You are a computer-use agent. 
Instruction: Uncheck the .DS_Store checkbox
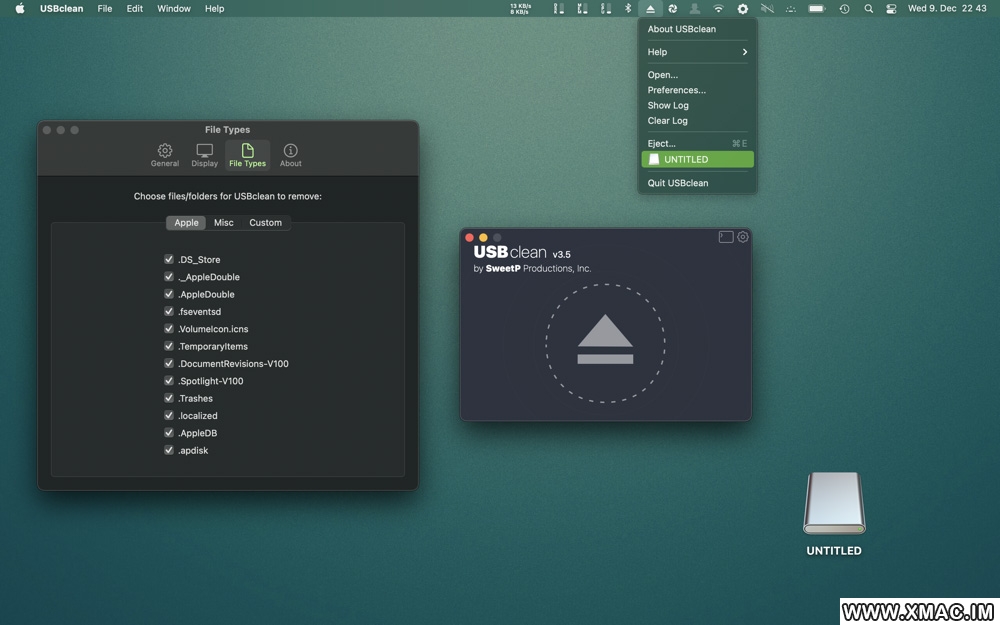(x=169, y=259)
